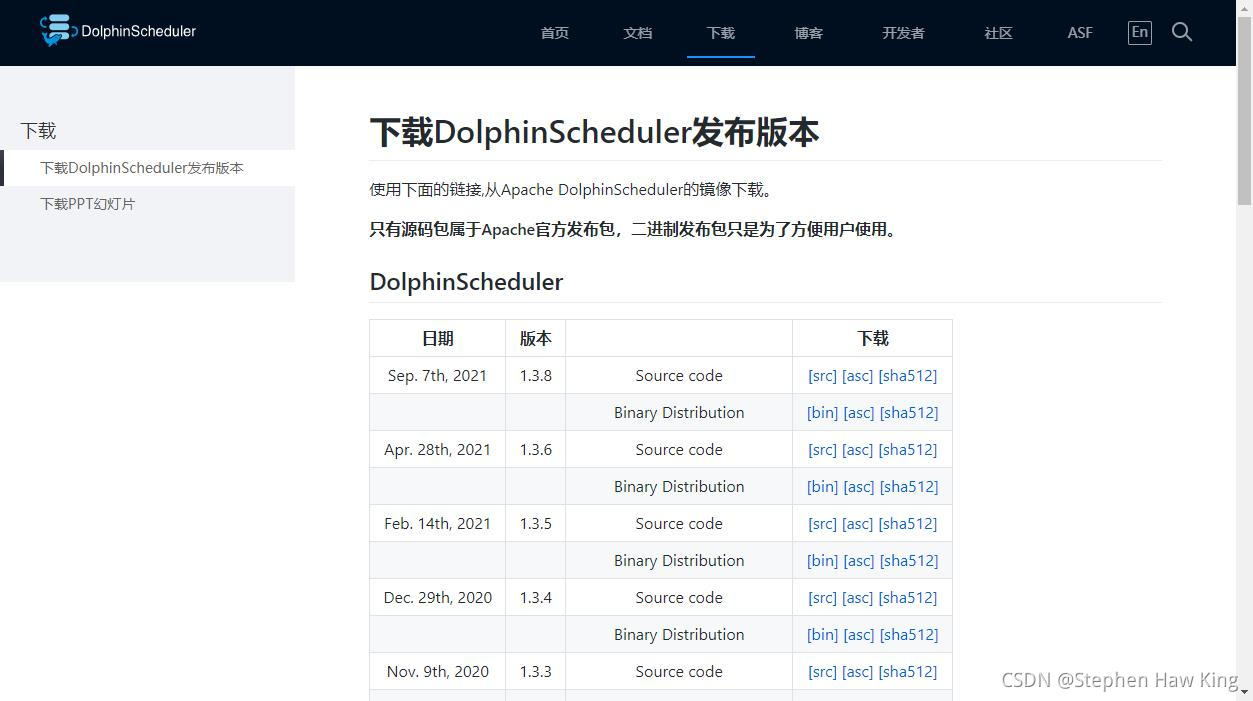
Task: Switch language with the En button
Action: [x=1139, y=32]
